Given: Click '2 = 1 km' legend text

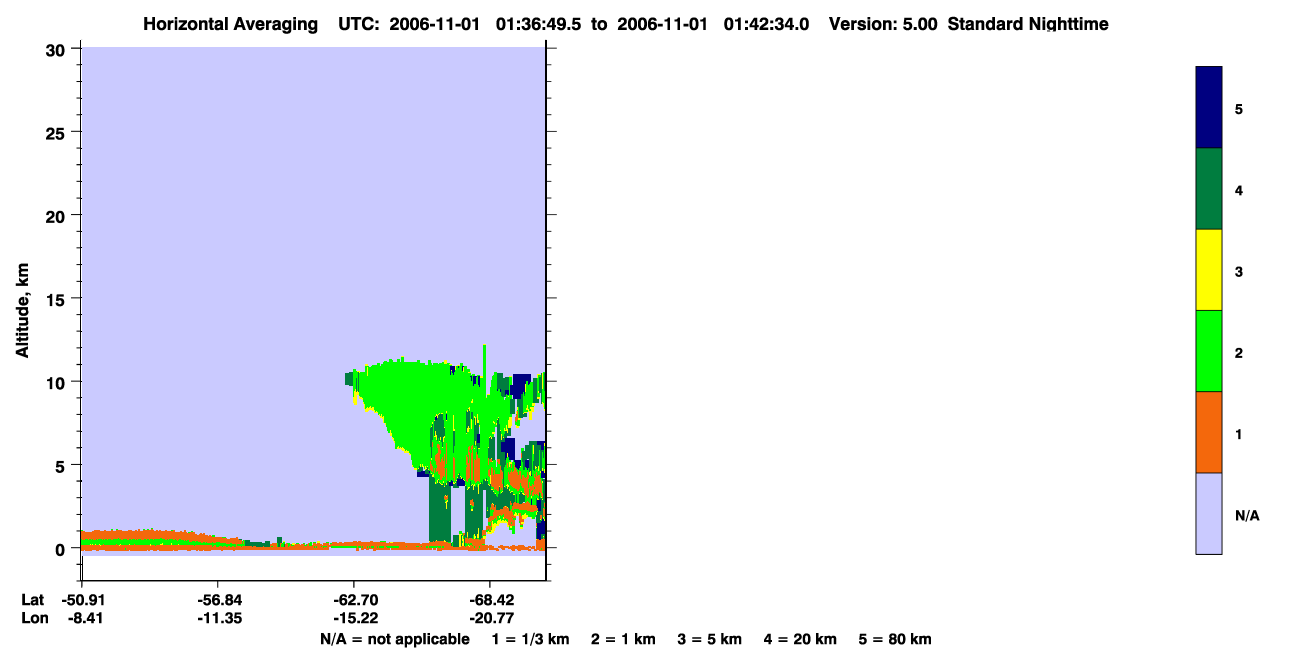Looking at the screenshot, I should 623,639.
